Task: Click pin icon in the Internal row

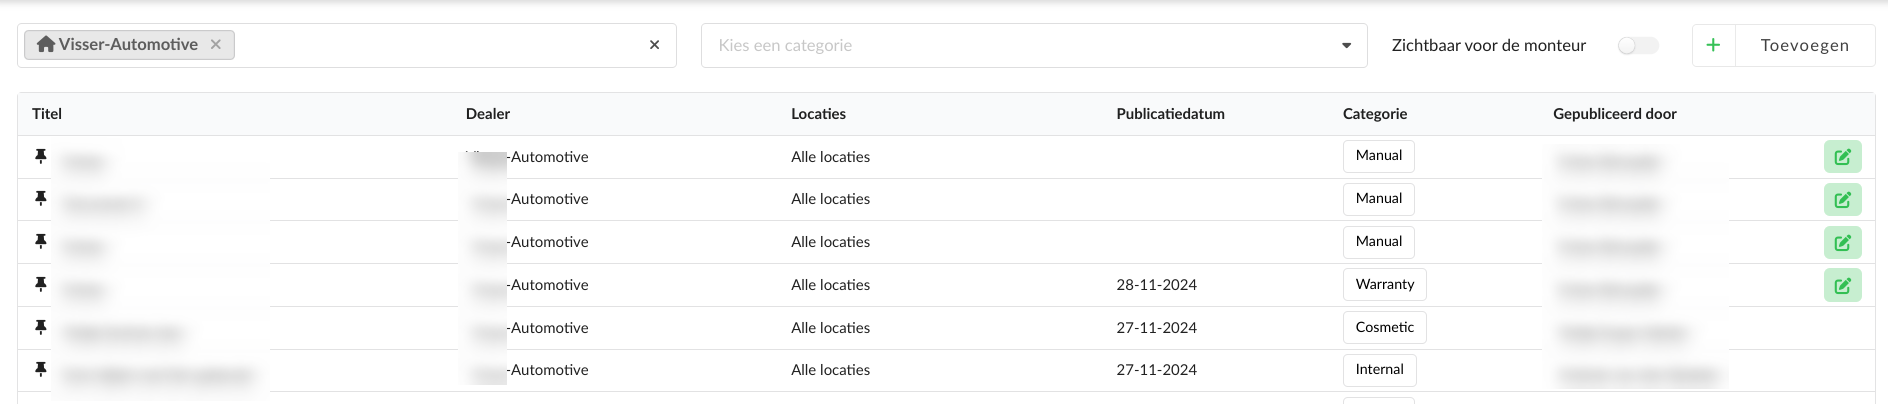Action: (41, 369)
